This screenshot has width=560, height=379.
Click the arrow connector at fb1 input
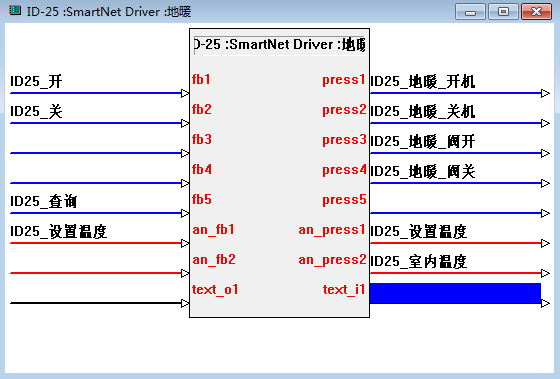(x=185, y=93)
